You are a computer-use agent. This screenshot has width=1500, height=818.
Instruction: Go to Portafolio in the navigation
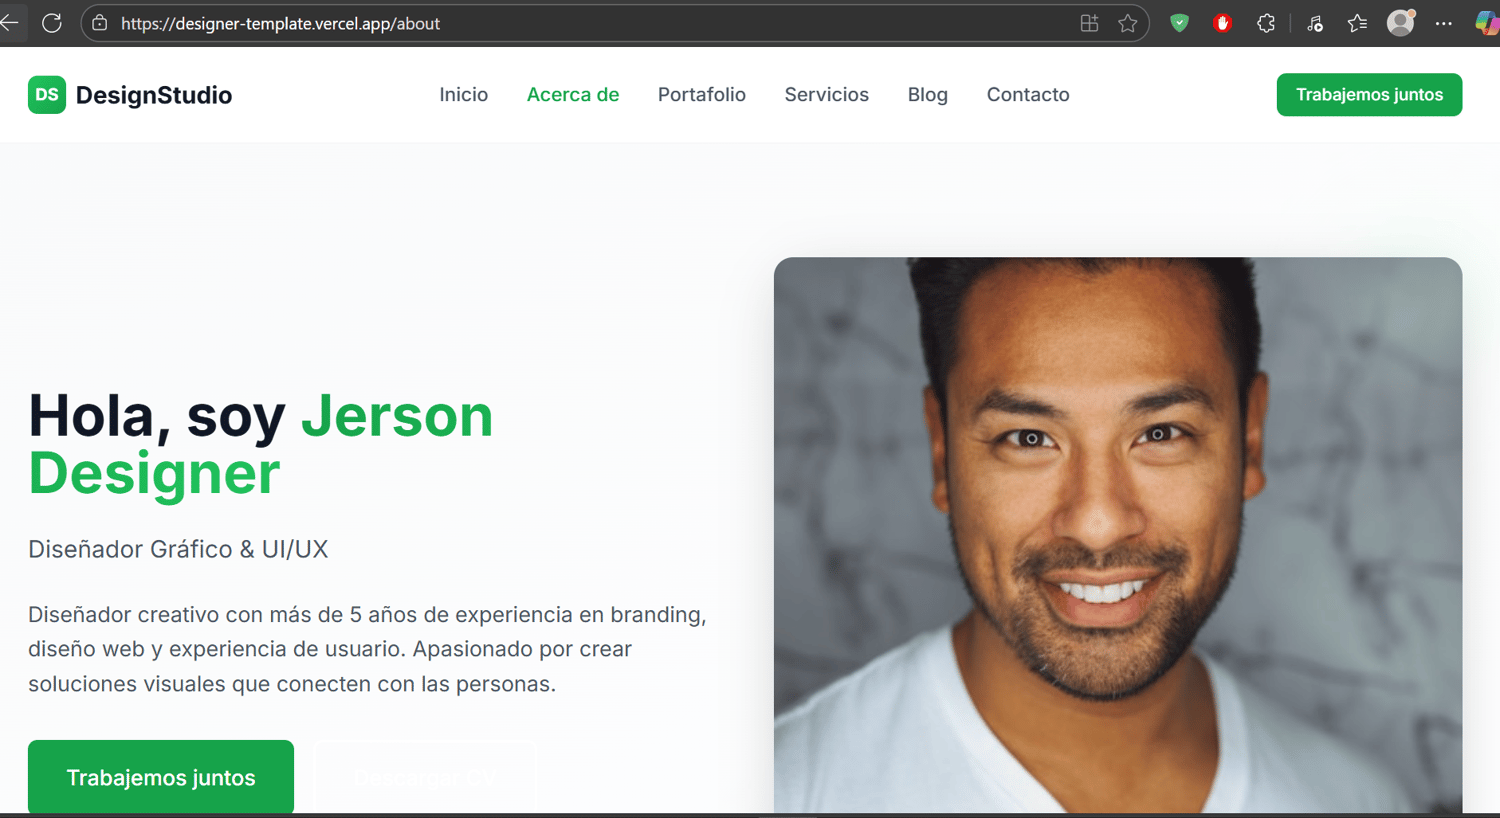[702, 94]
